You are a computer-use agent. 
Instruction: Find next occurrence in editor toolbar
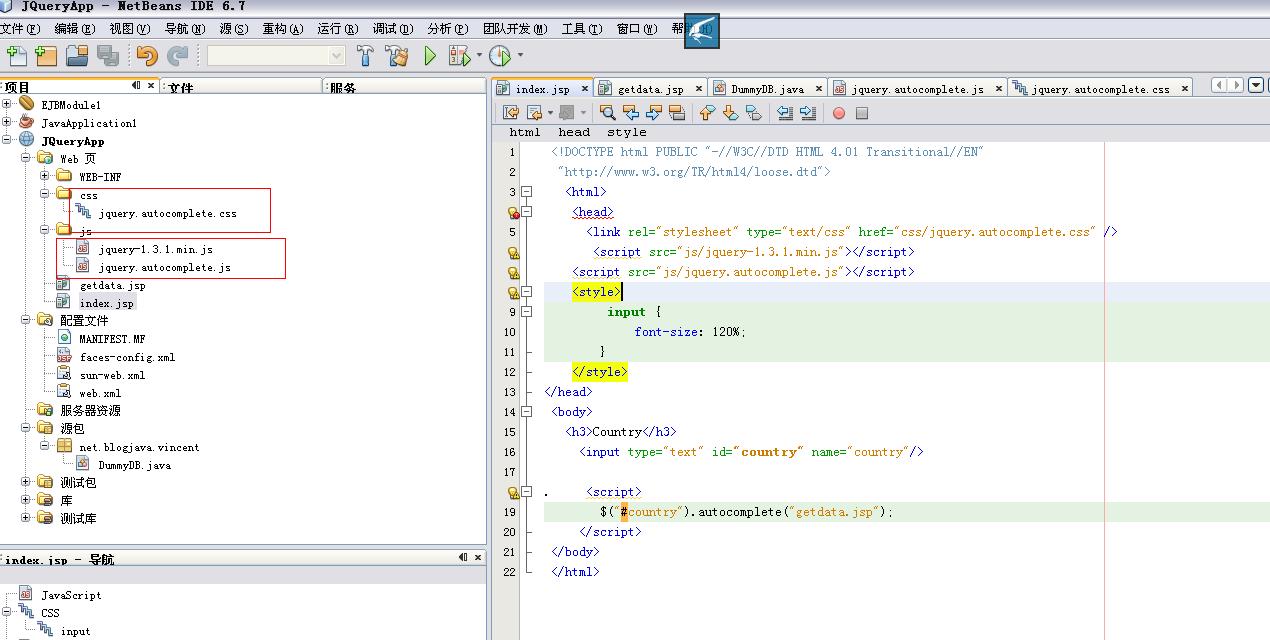point(653,113)
